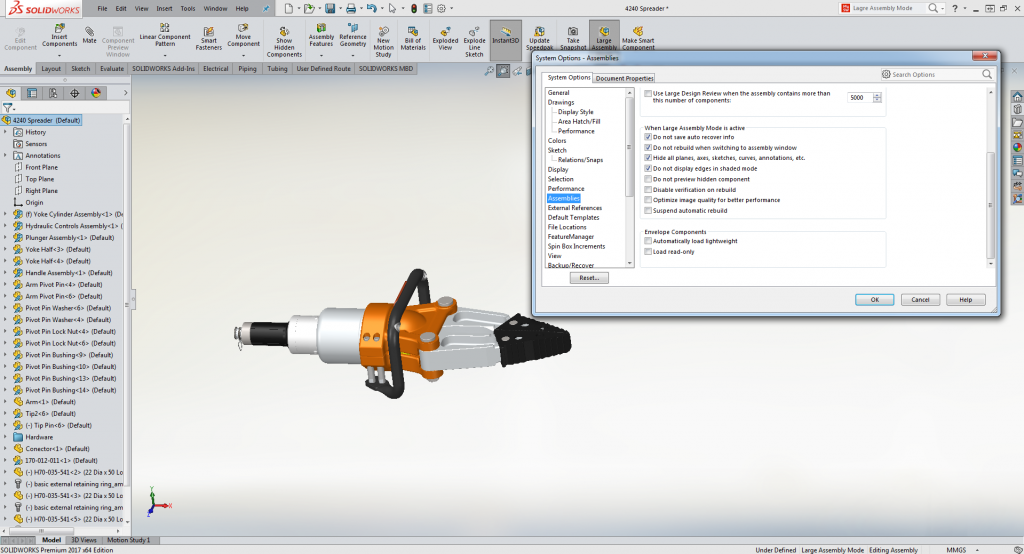This screenshot has width=1024, height=554.
Task: Open DisplayManager tab icon
Action: point(96,93)
